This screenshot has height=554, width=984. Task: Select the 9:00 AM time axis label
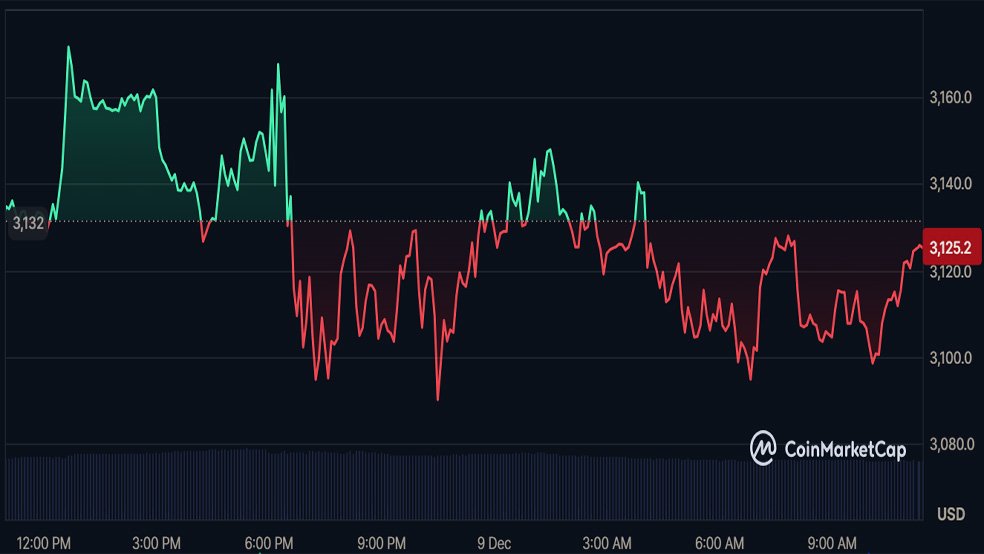(833, 543)
